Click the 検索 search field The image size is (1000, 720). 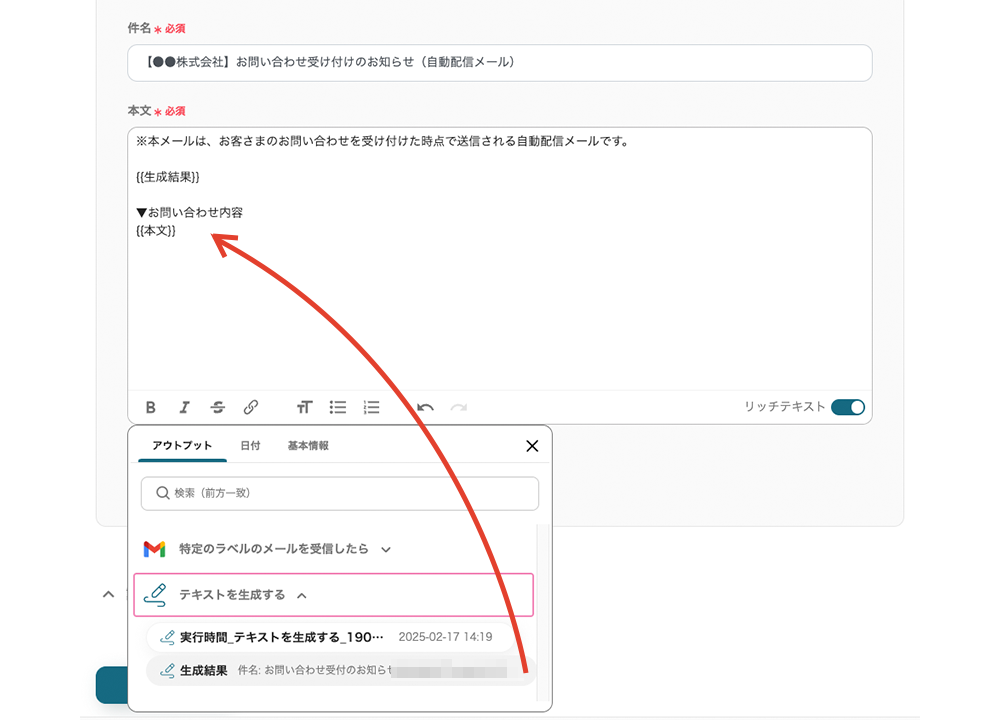[x=340, y=493]
